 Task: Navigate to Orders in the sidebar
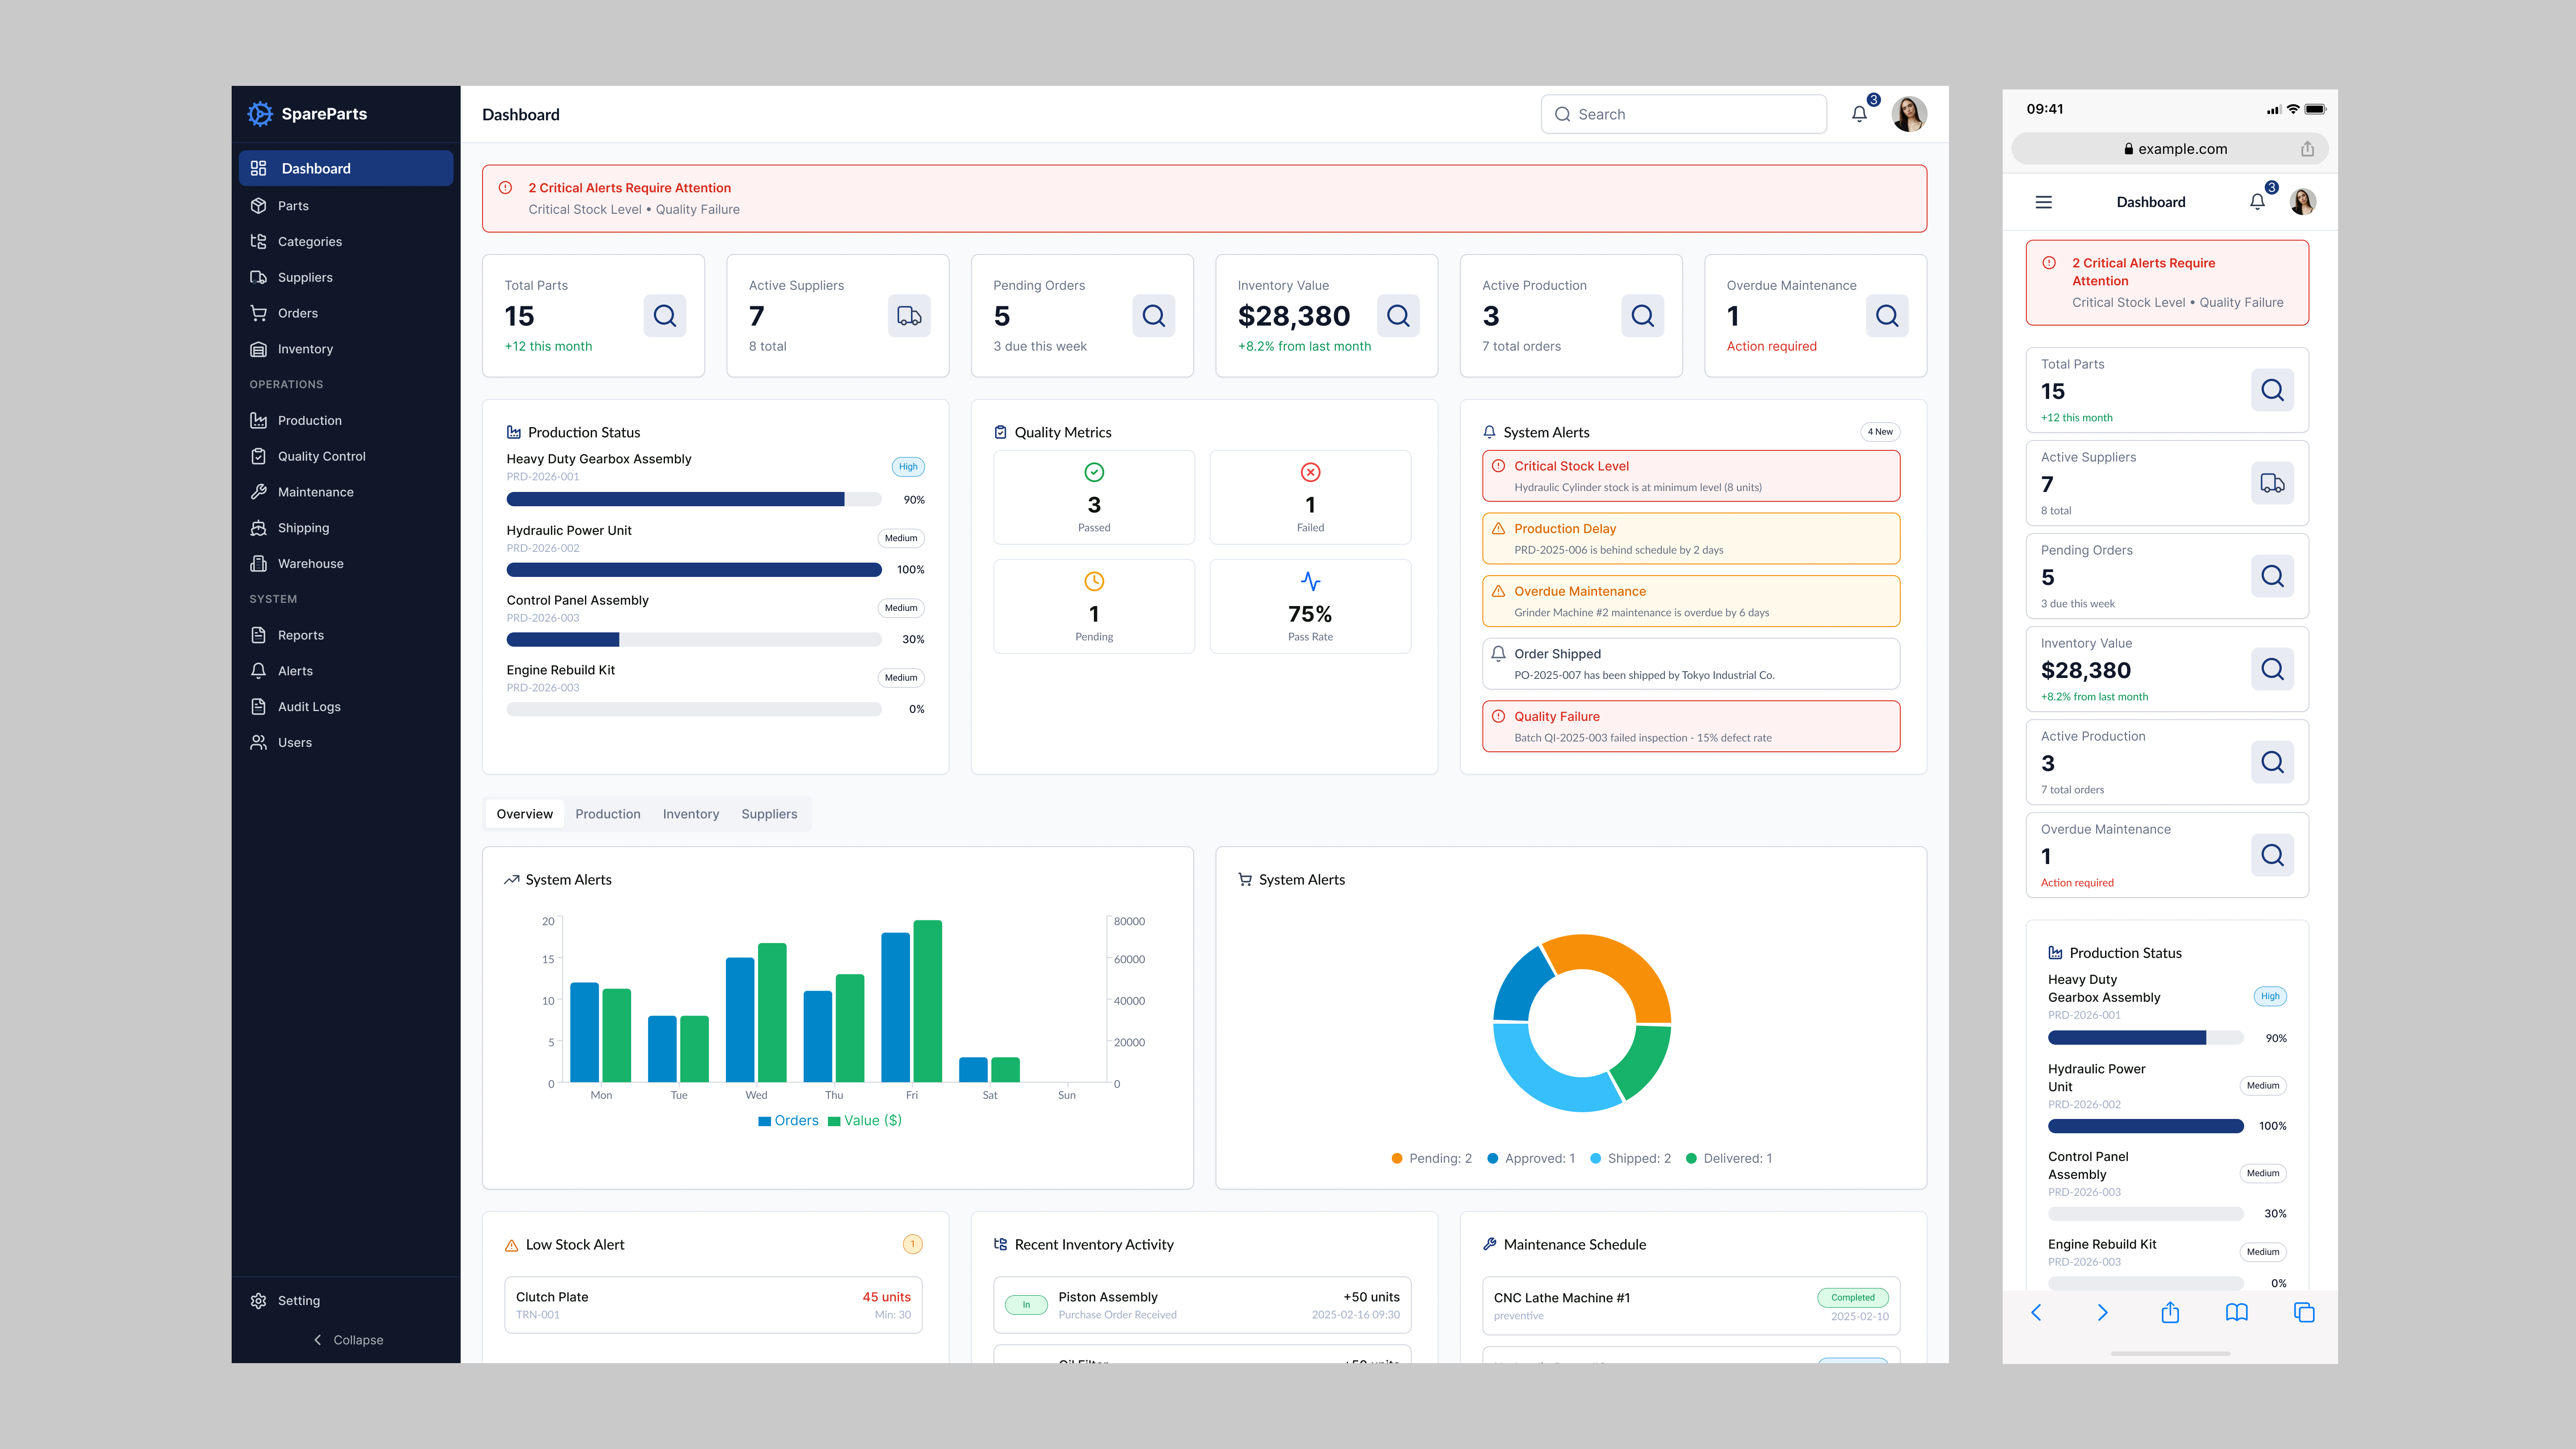click(x=346, y=313)
